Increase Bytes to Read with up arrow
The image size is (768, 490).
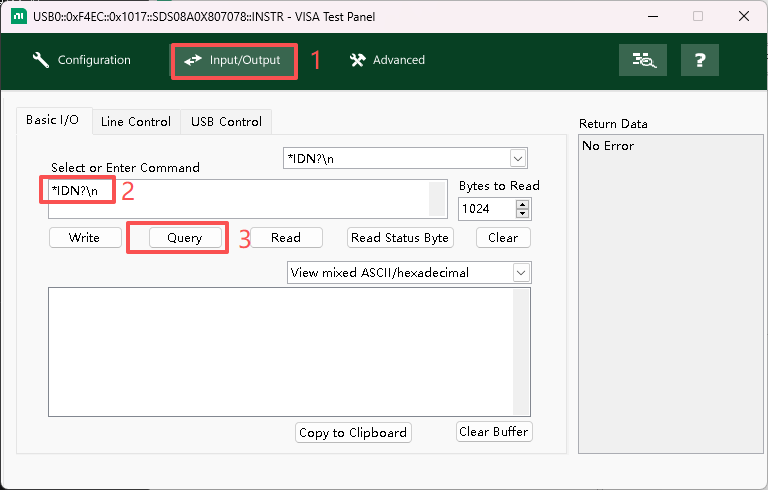[522, 204]
